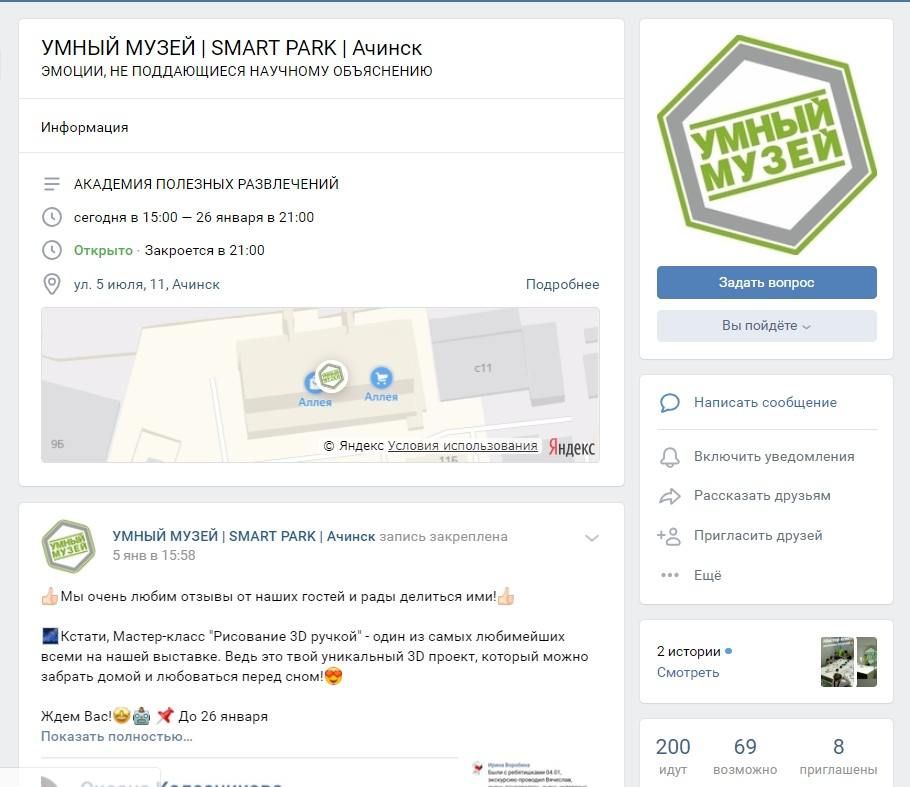This screenshot has height=787, width=910.
Task: Open the Вы пойдёте dropdown
Action: point(766,326)
